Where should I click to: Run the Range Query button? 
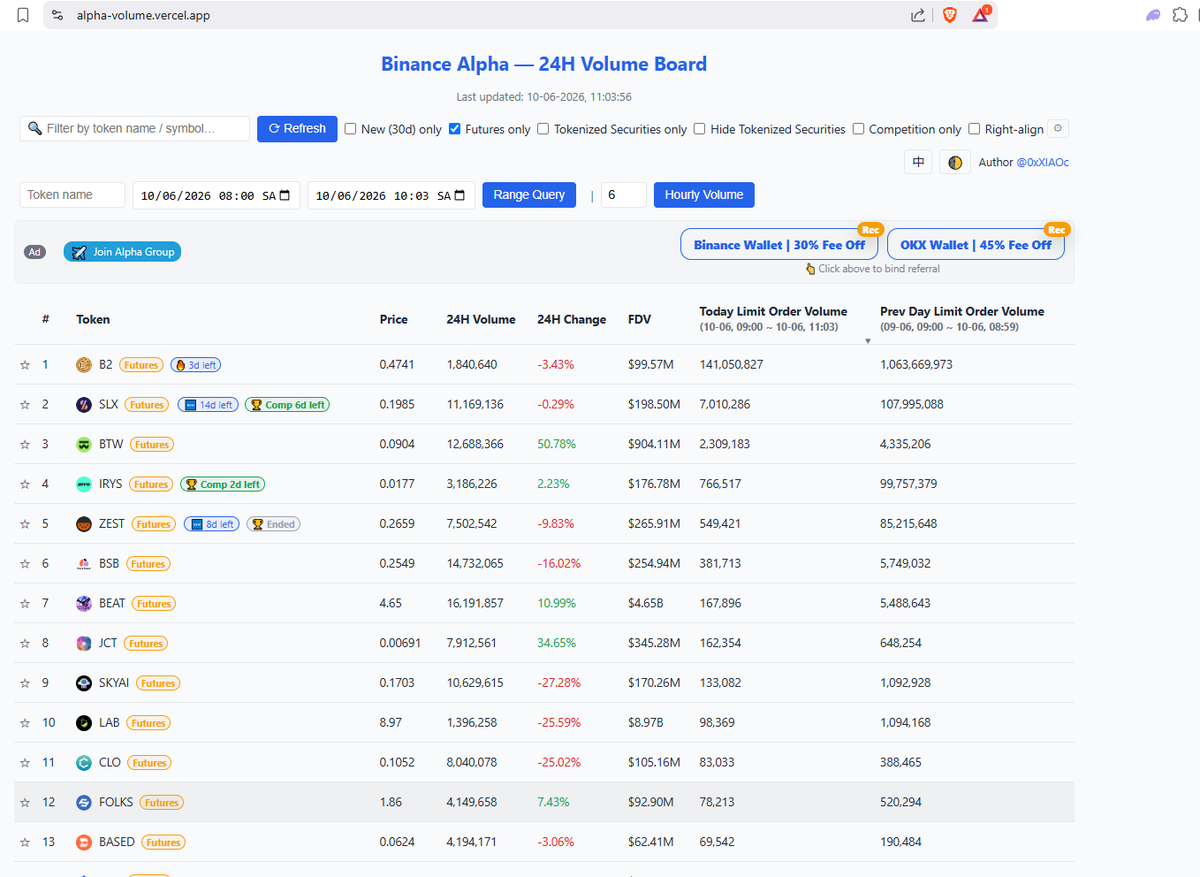(x=529, y=195)
